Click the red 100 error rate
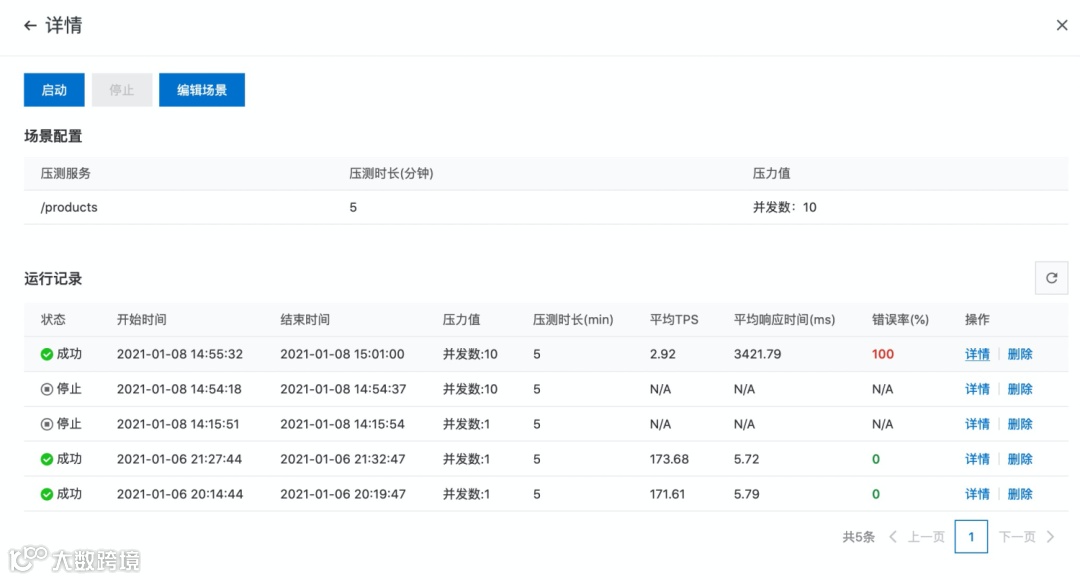 pyautogui.click(x=882, y=354)
